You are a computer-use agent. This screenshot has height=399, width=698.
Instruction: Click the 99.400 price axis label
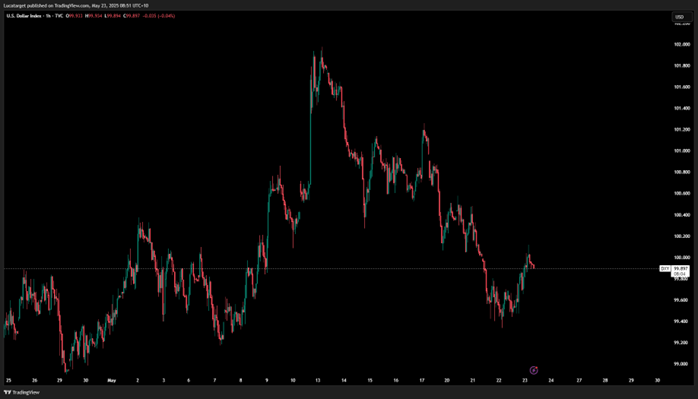click(x=680, y=322)
